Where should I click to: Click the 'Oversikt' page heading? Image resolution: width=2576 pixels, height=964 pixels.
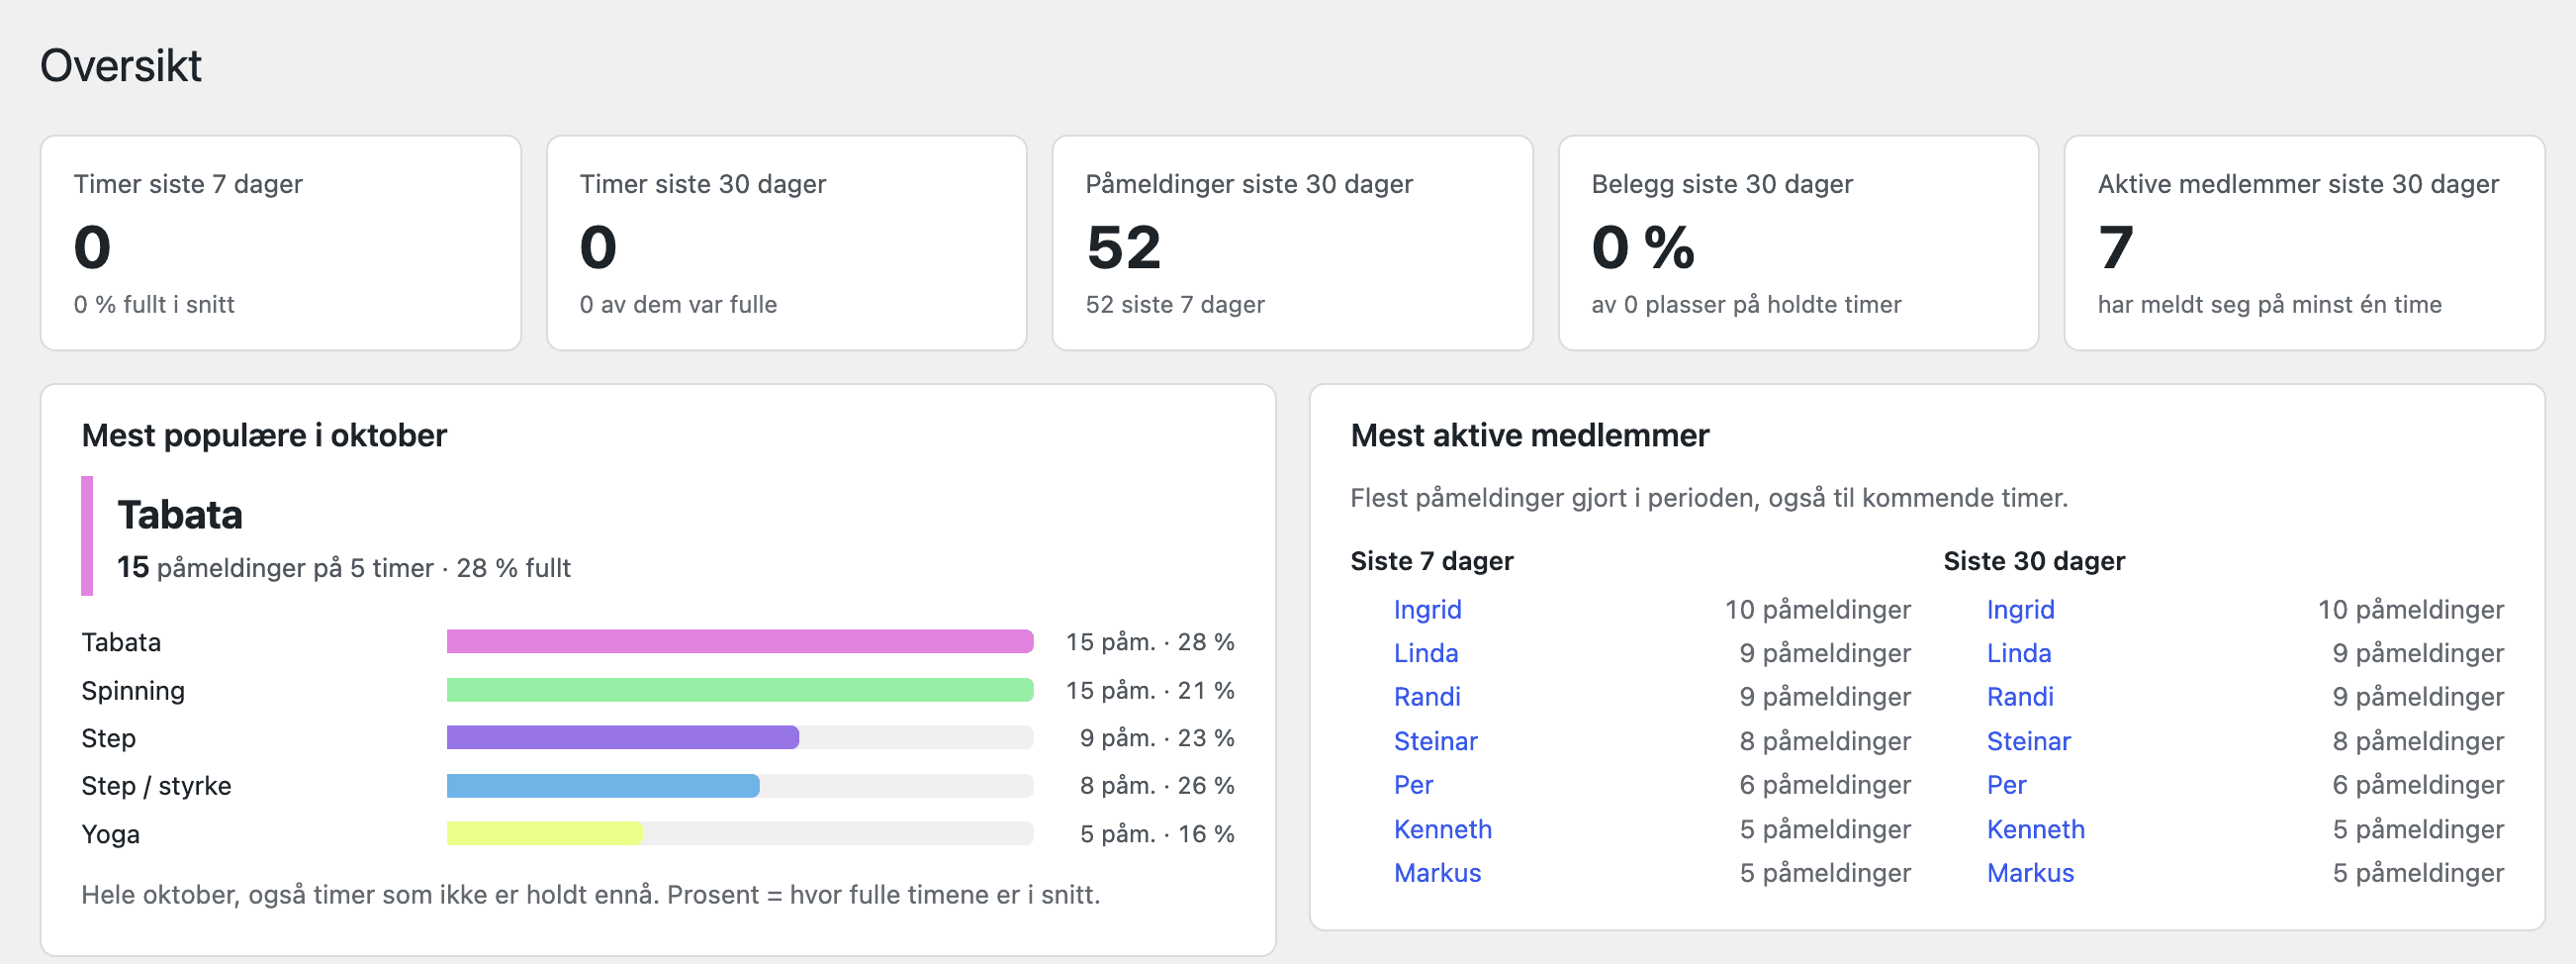(x=121, y=66)
